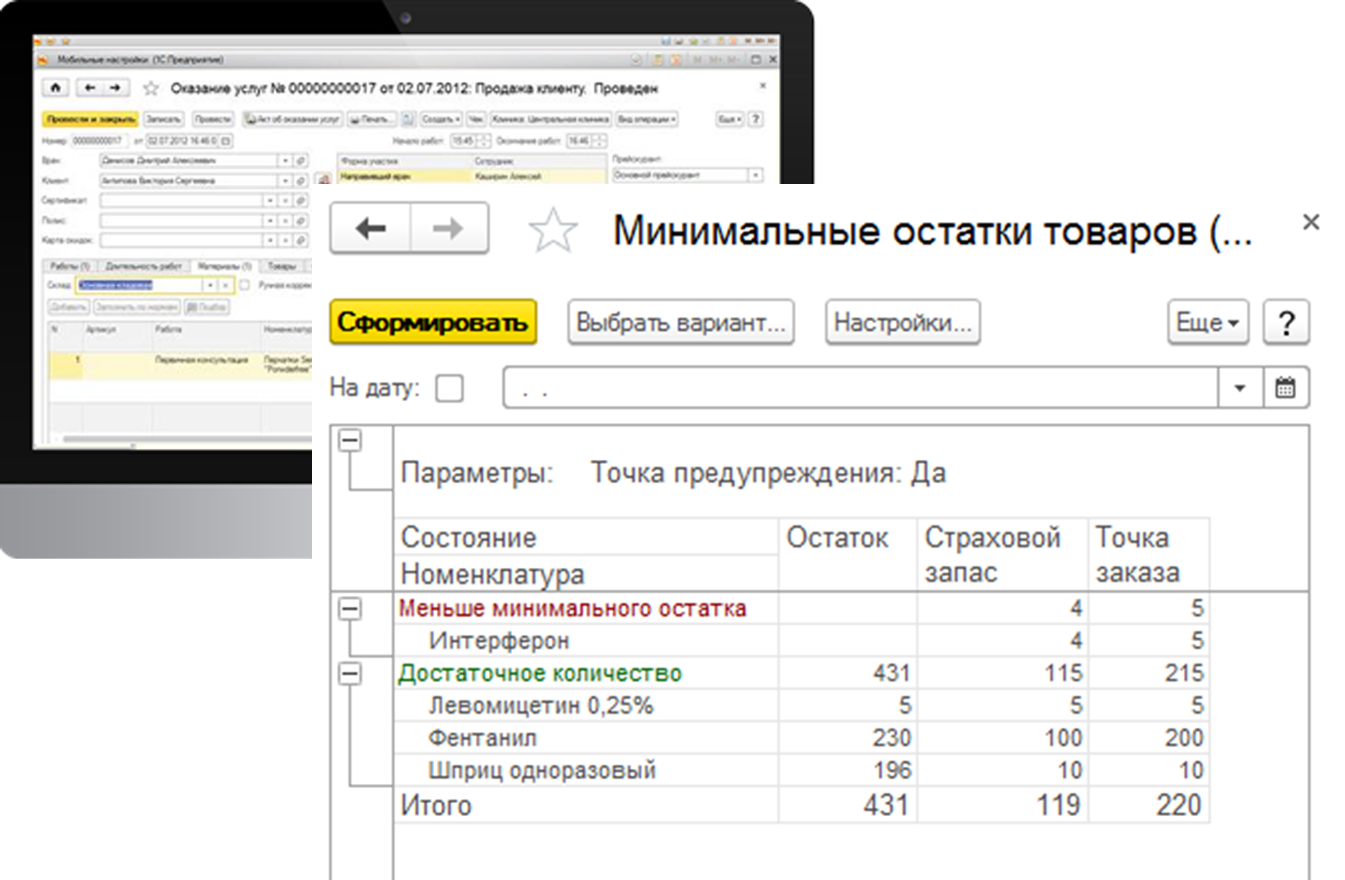Collapse the Достаточное количество group
1345x880 pixels.
350,674
